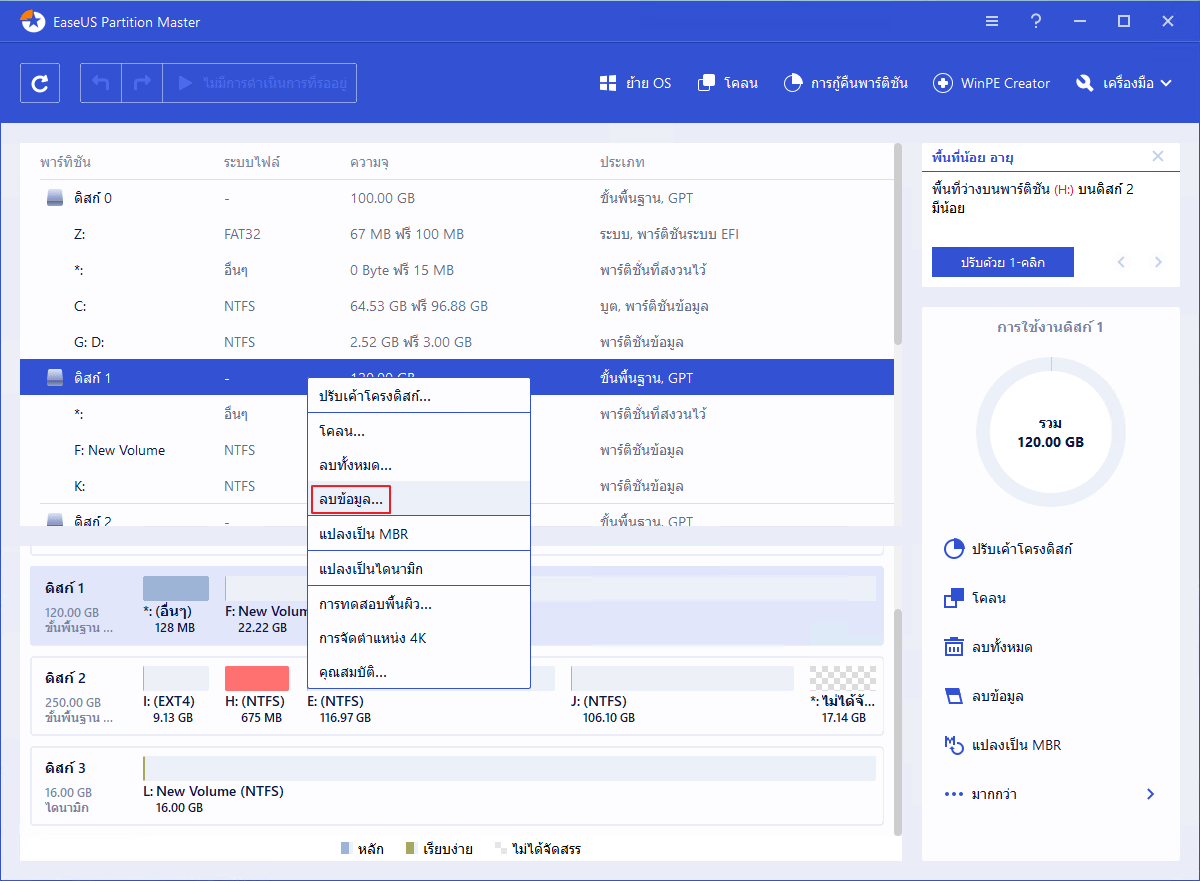Expand มากกว่า more options in sidebar

click(x=1050, y=794)
